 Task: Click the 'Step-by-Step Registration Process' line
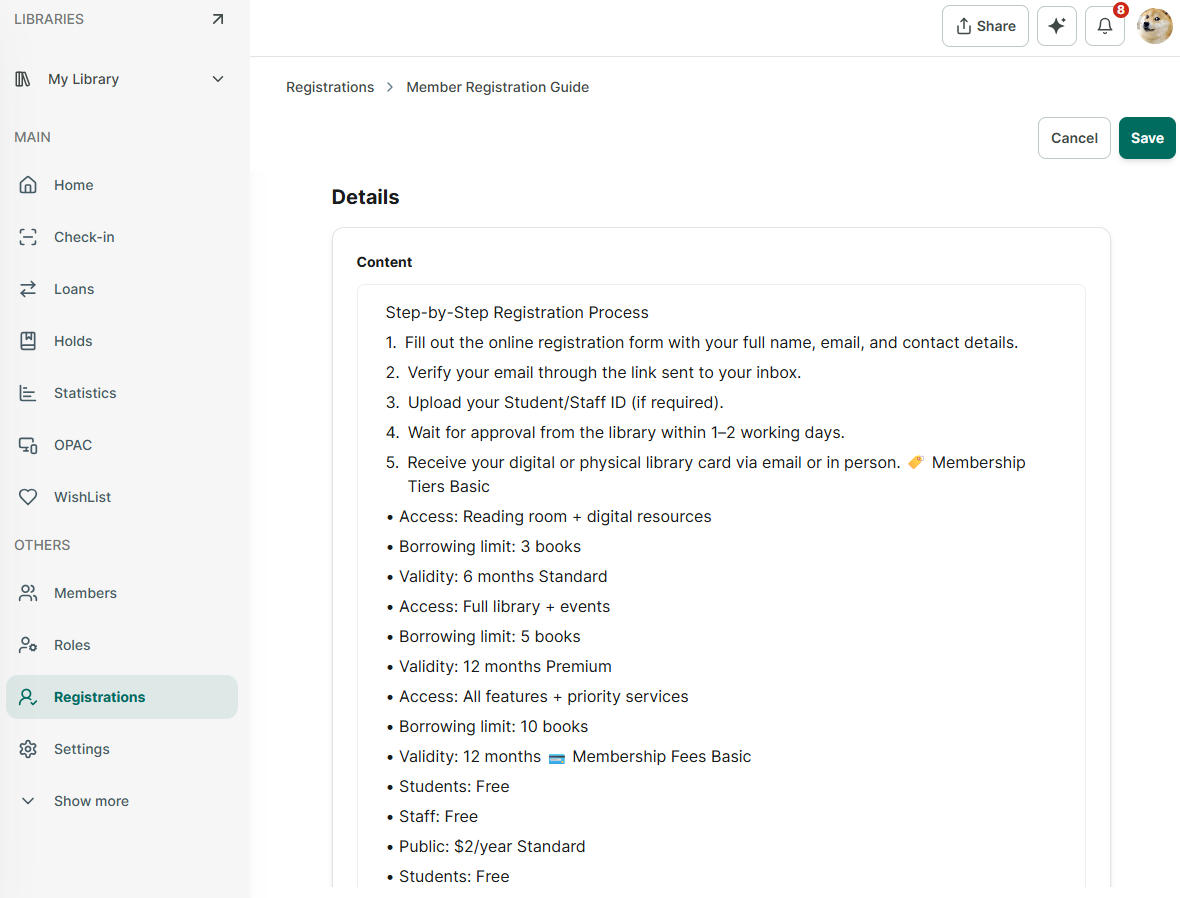(x=517, y=312)
